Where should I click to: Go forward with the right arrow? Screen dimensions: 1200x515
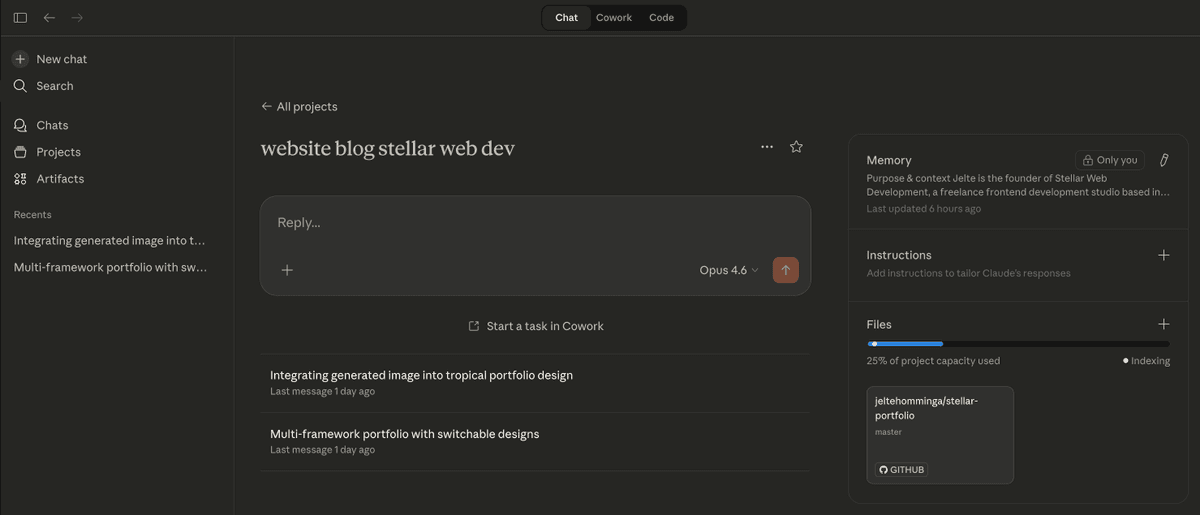(x=77, y=18)
